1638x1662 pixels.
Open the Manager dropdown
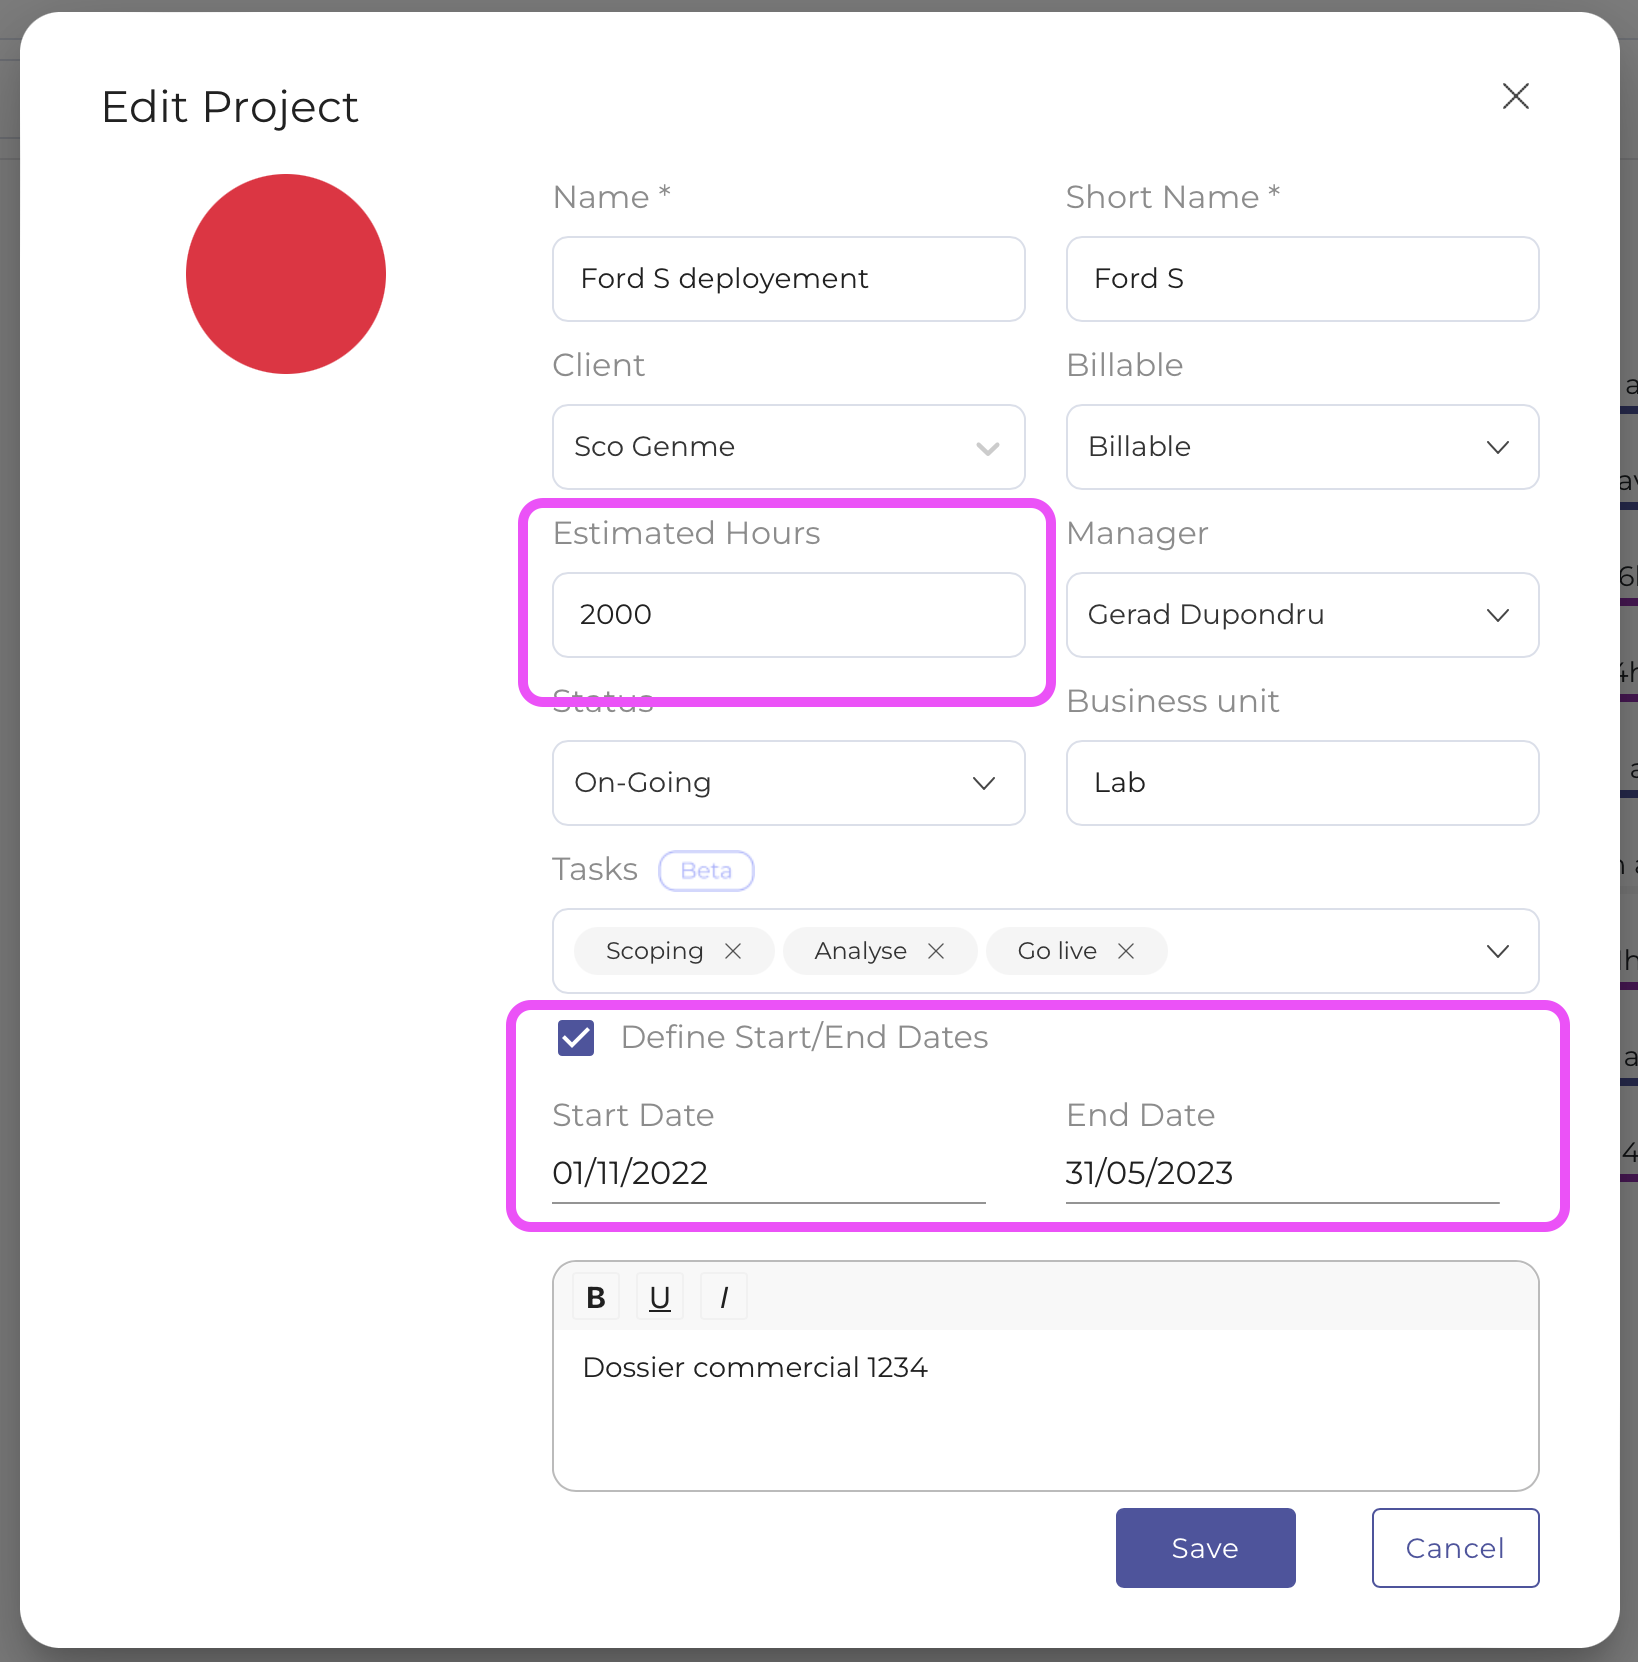tap(1498, 615)
